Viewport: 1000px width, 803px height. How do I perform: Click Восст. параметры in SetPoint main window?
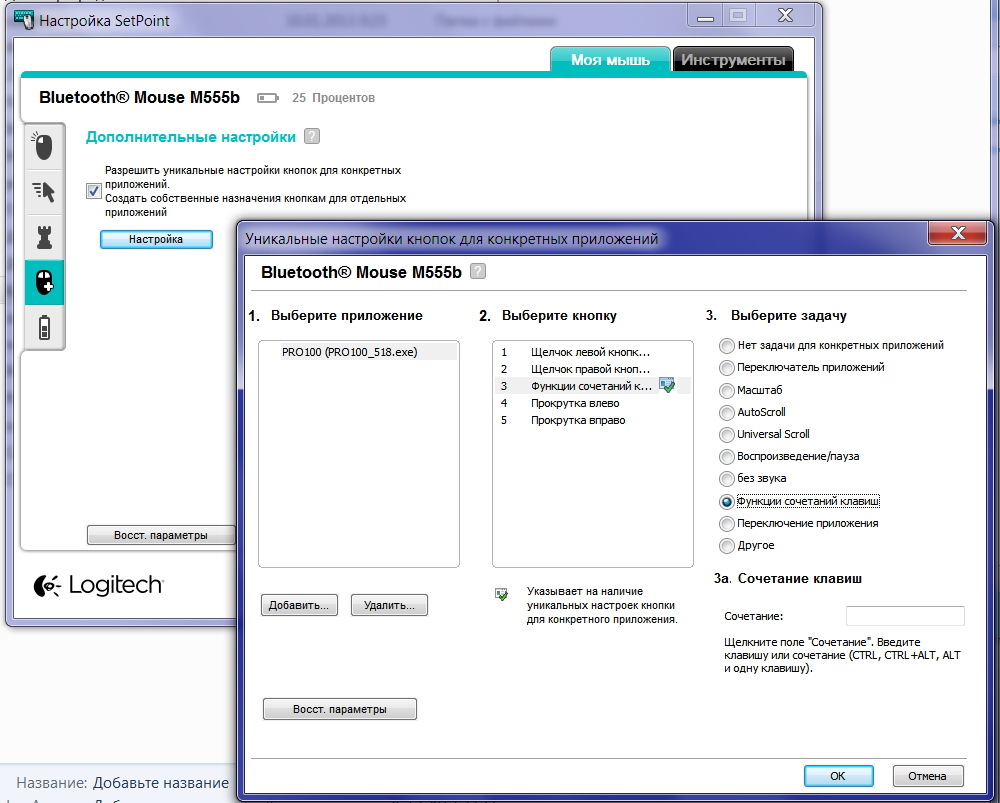tap(161, 535)
